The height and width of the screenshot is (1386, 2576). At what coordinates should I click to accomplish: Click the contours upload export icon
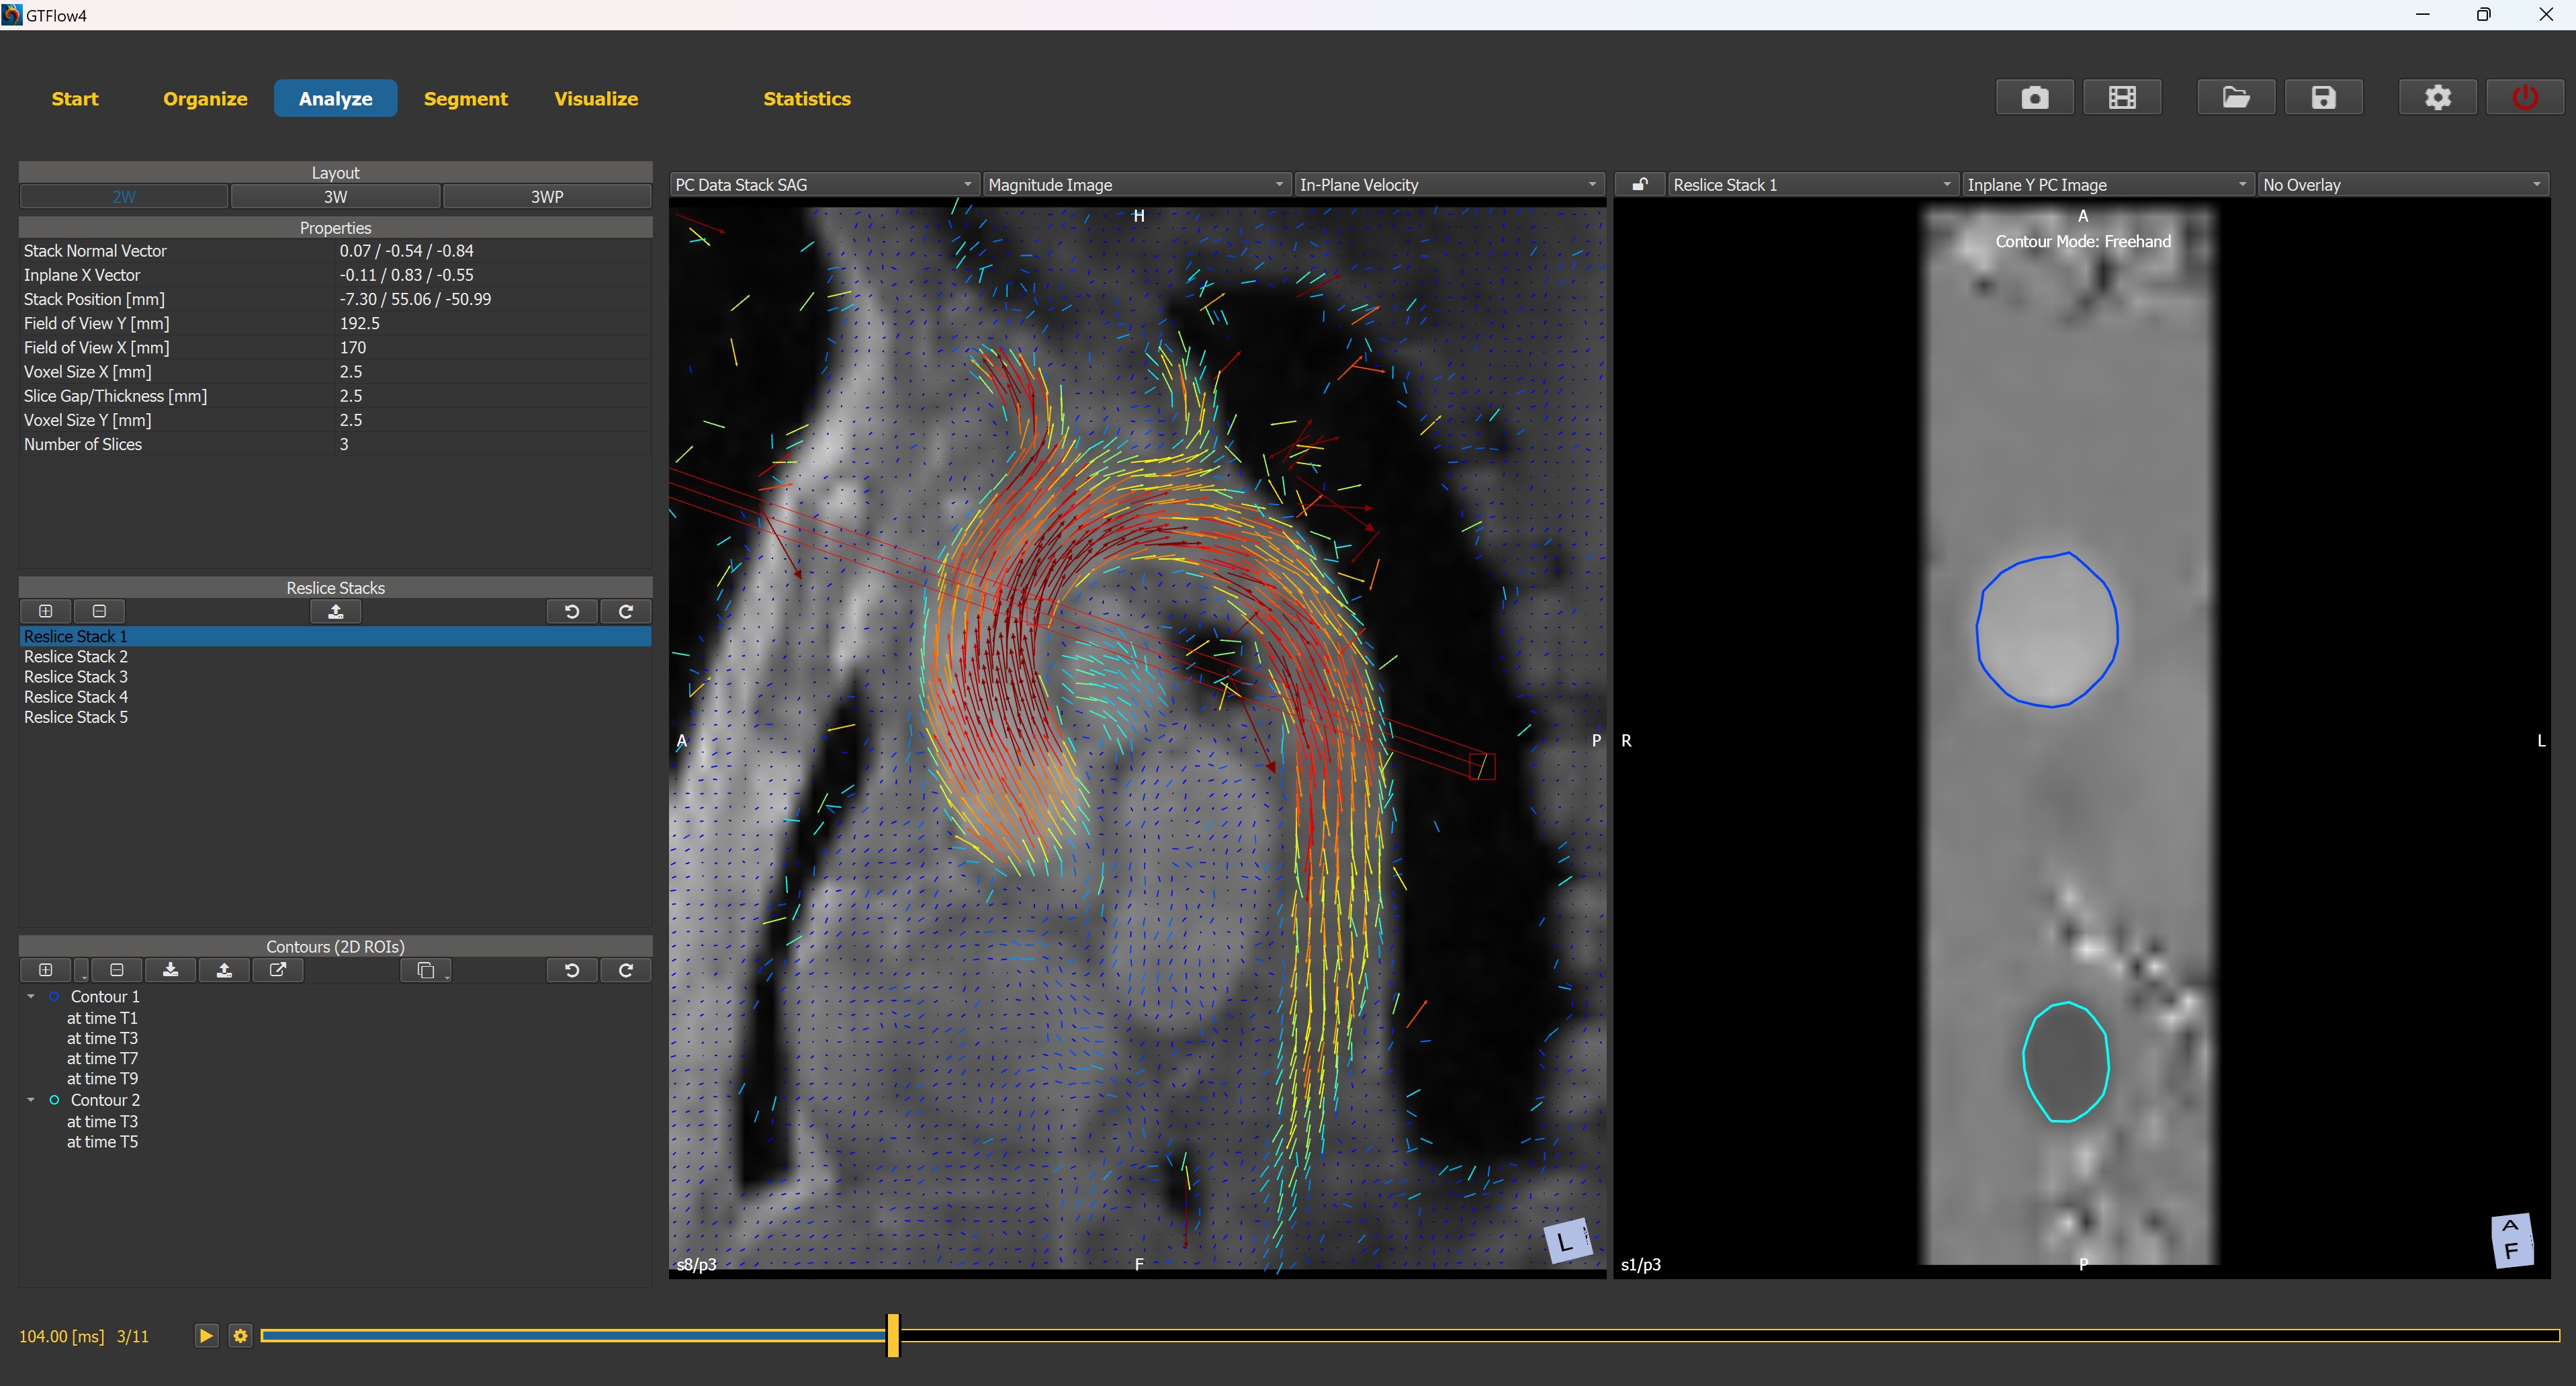[224, 970]
